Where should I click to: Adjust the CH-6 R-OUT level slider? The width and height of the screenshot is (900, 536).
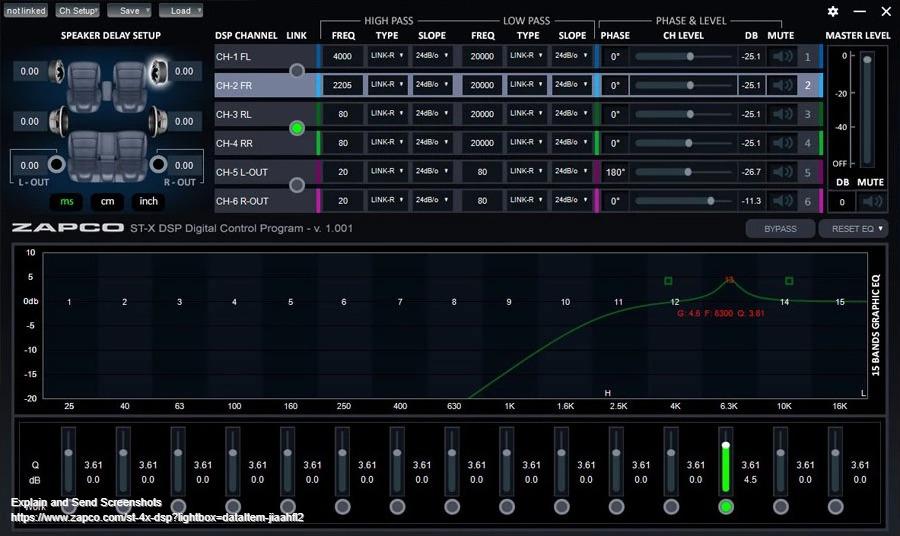point(710,201)
